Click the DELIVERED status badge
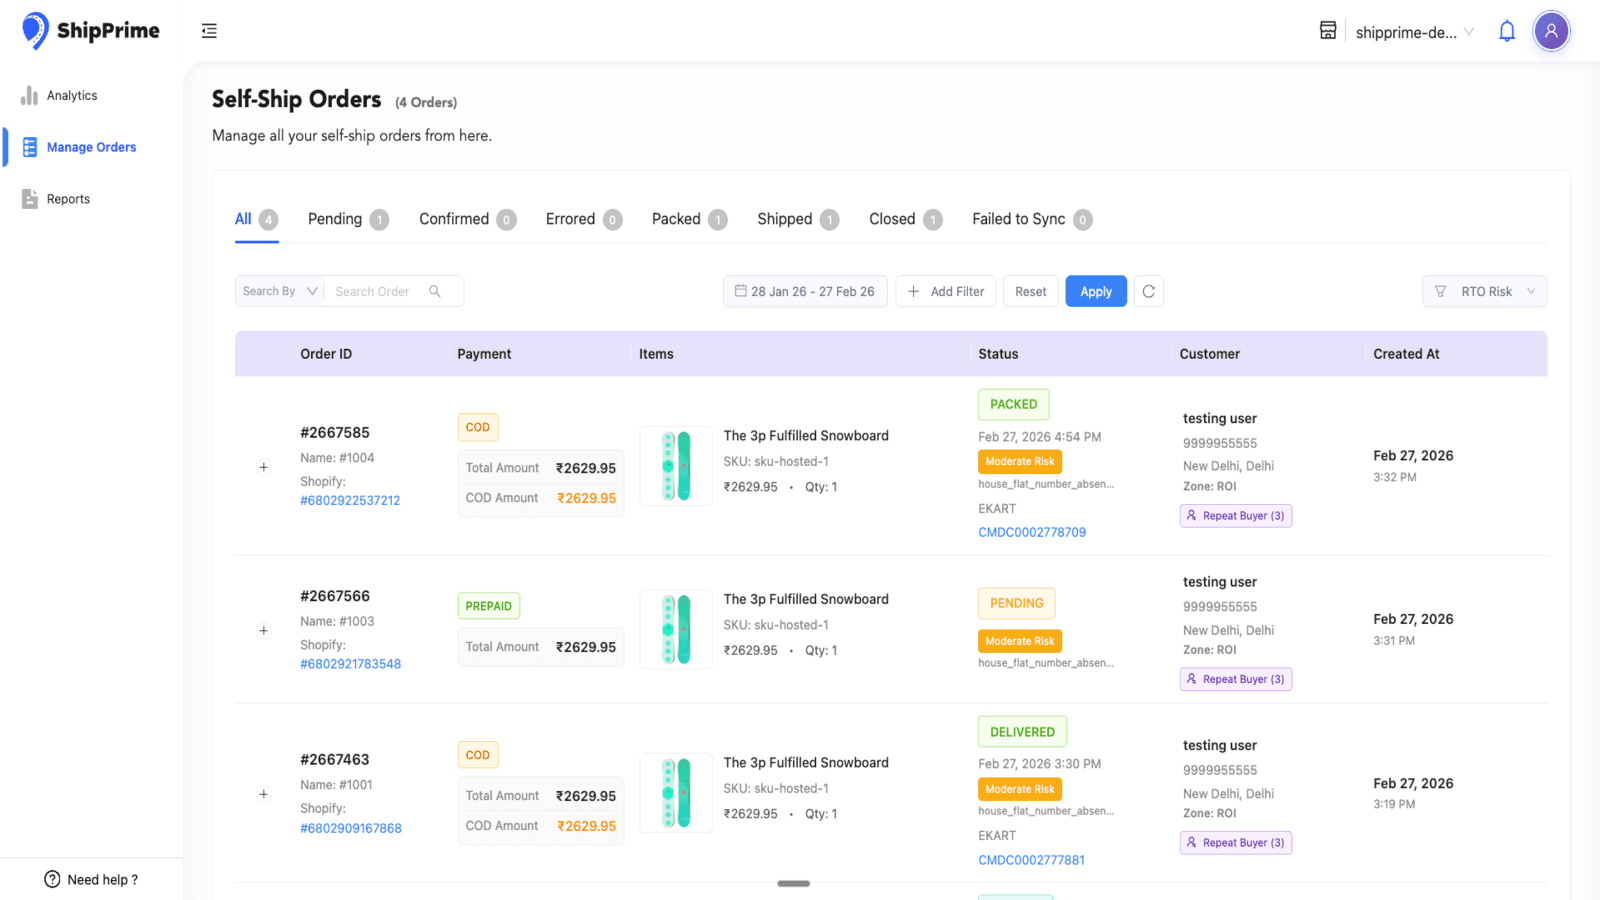 (x=1022, y=732)
